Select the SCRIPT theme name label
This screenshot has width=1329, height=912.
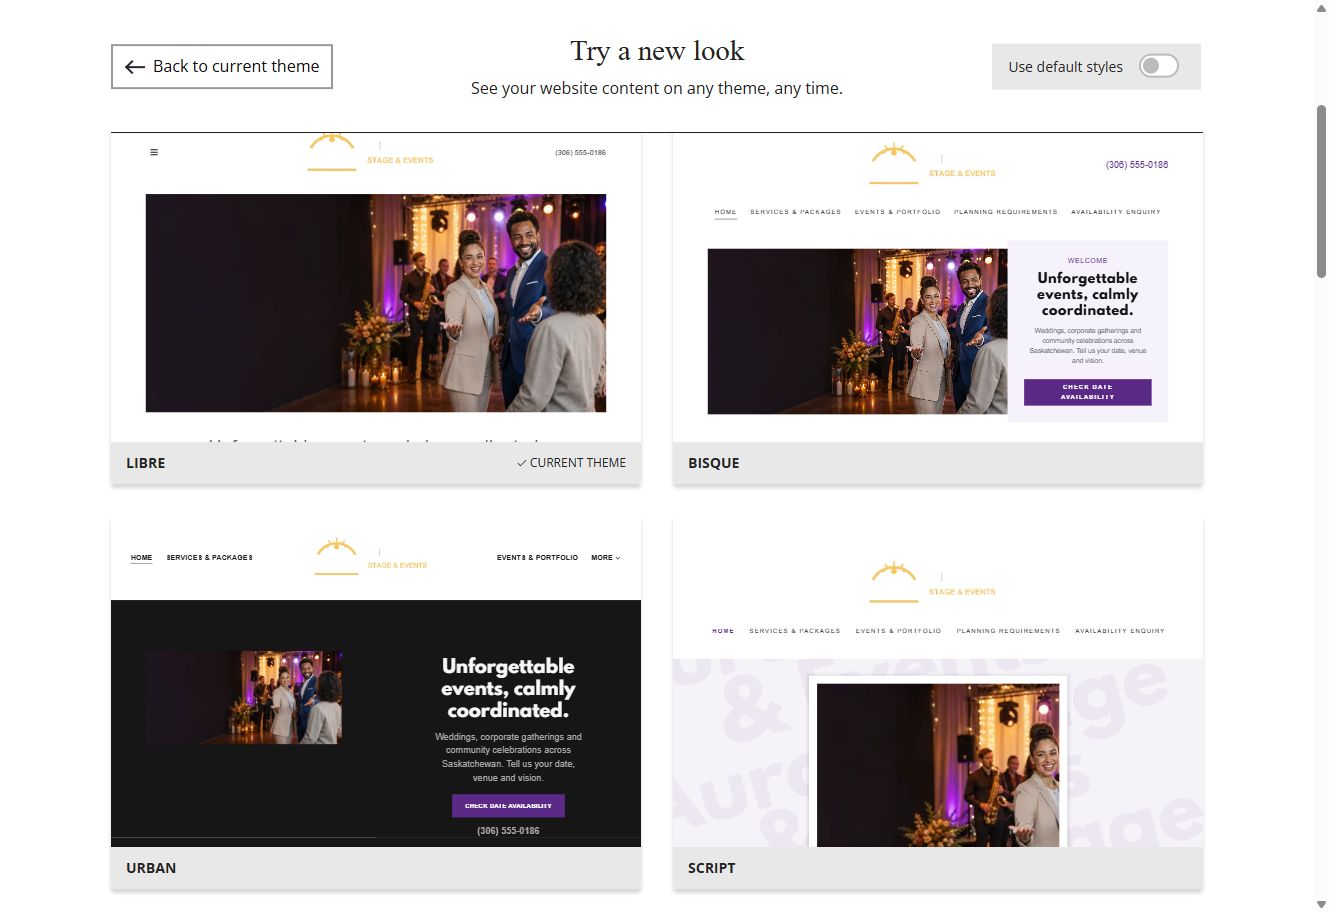point(712,868)
